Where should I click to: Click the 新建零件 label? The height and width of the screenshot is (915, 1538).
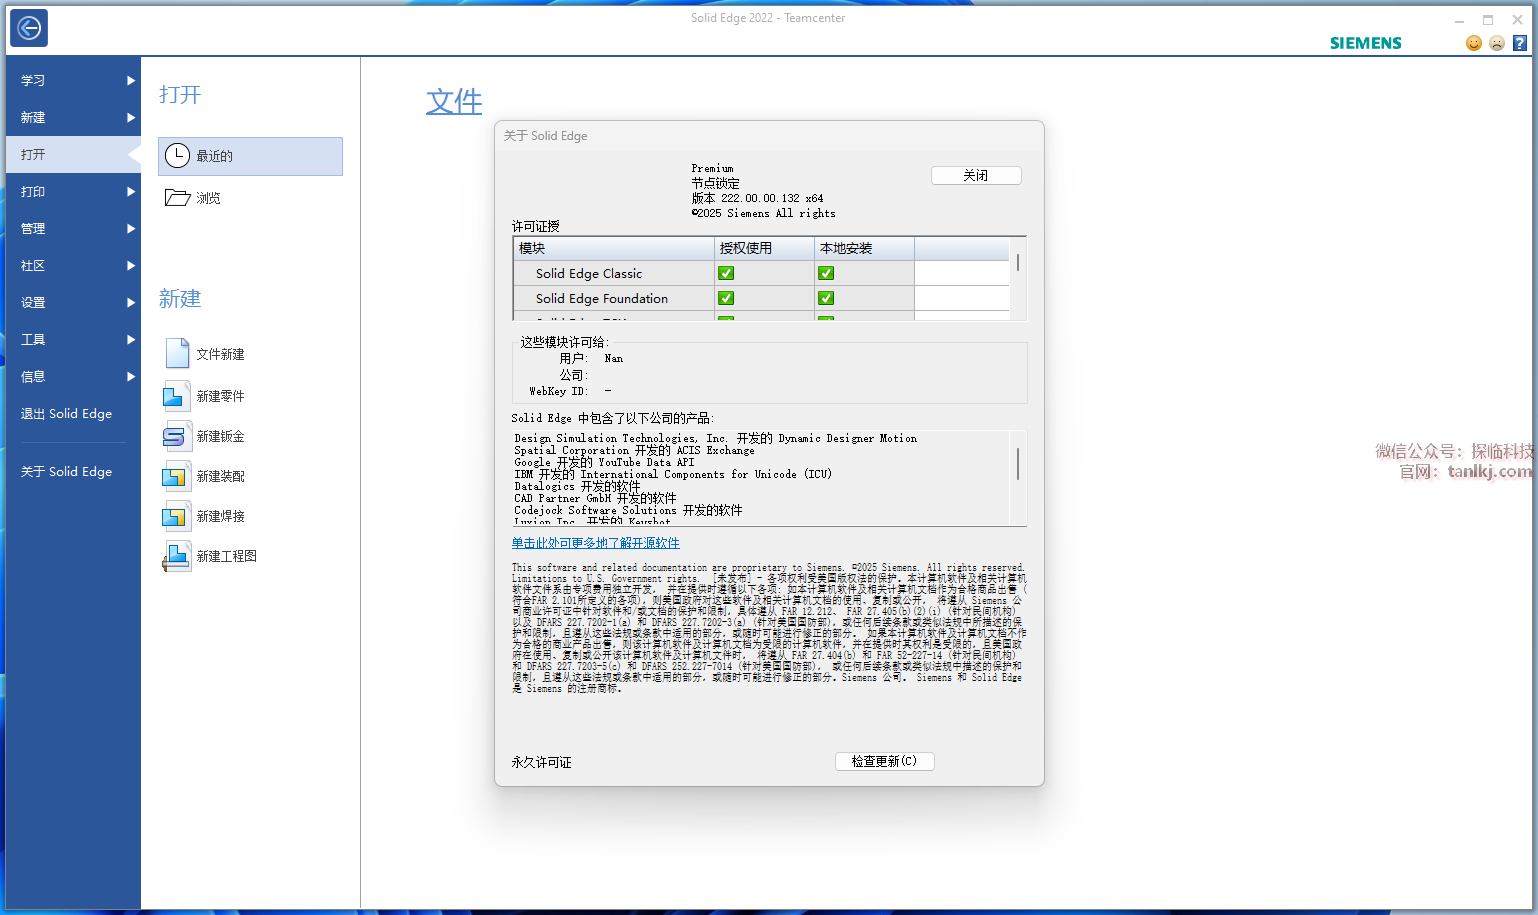pos(220,396)
